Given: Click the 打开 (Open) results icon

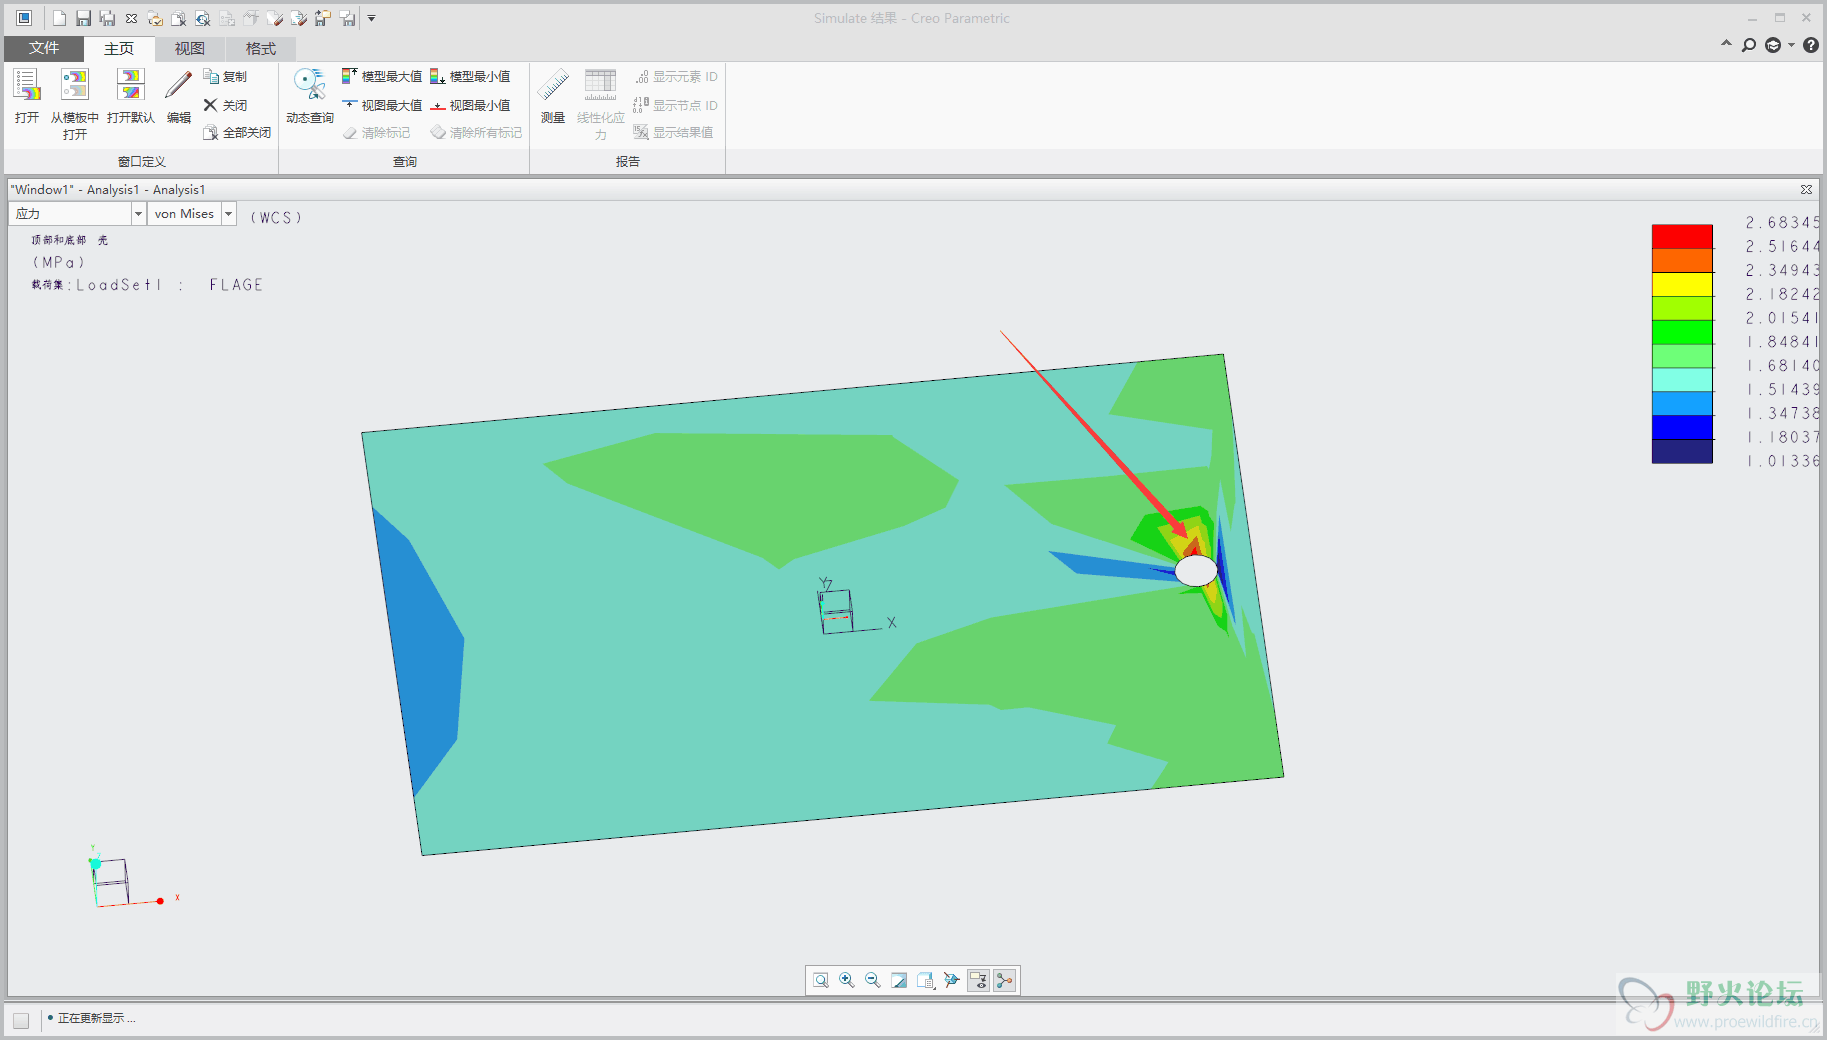Looking at the screenshot, I should coord(27,86).
